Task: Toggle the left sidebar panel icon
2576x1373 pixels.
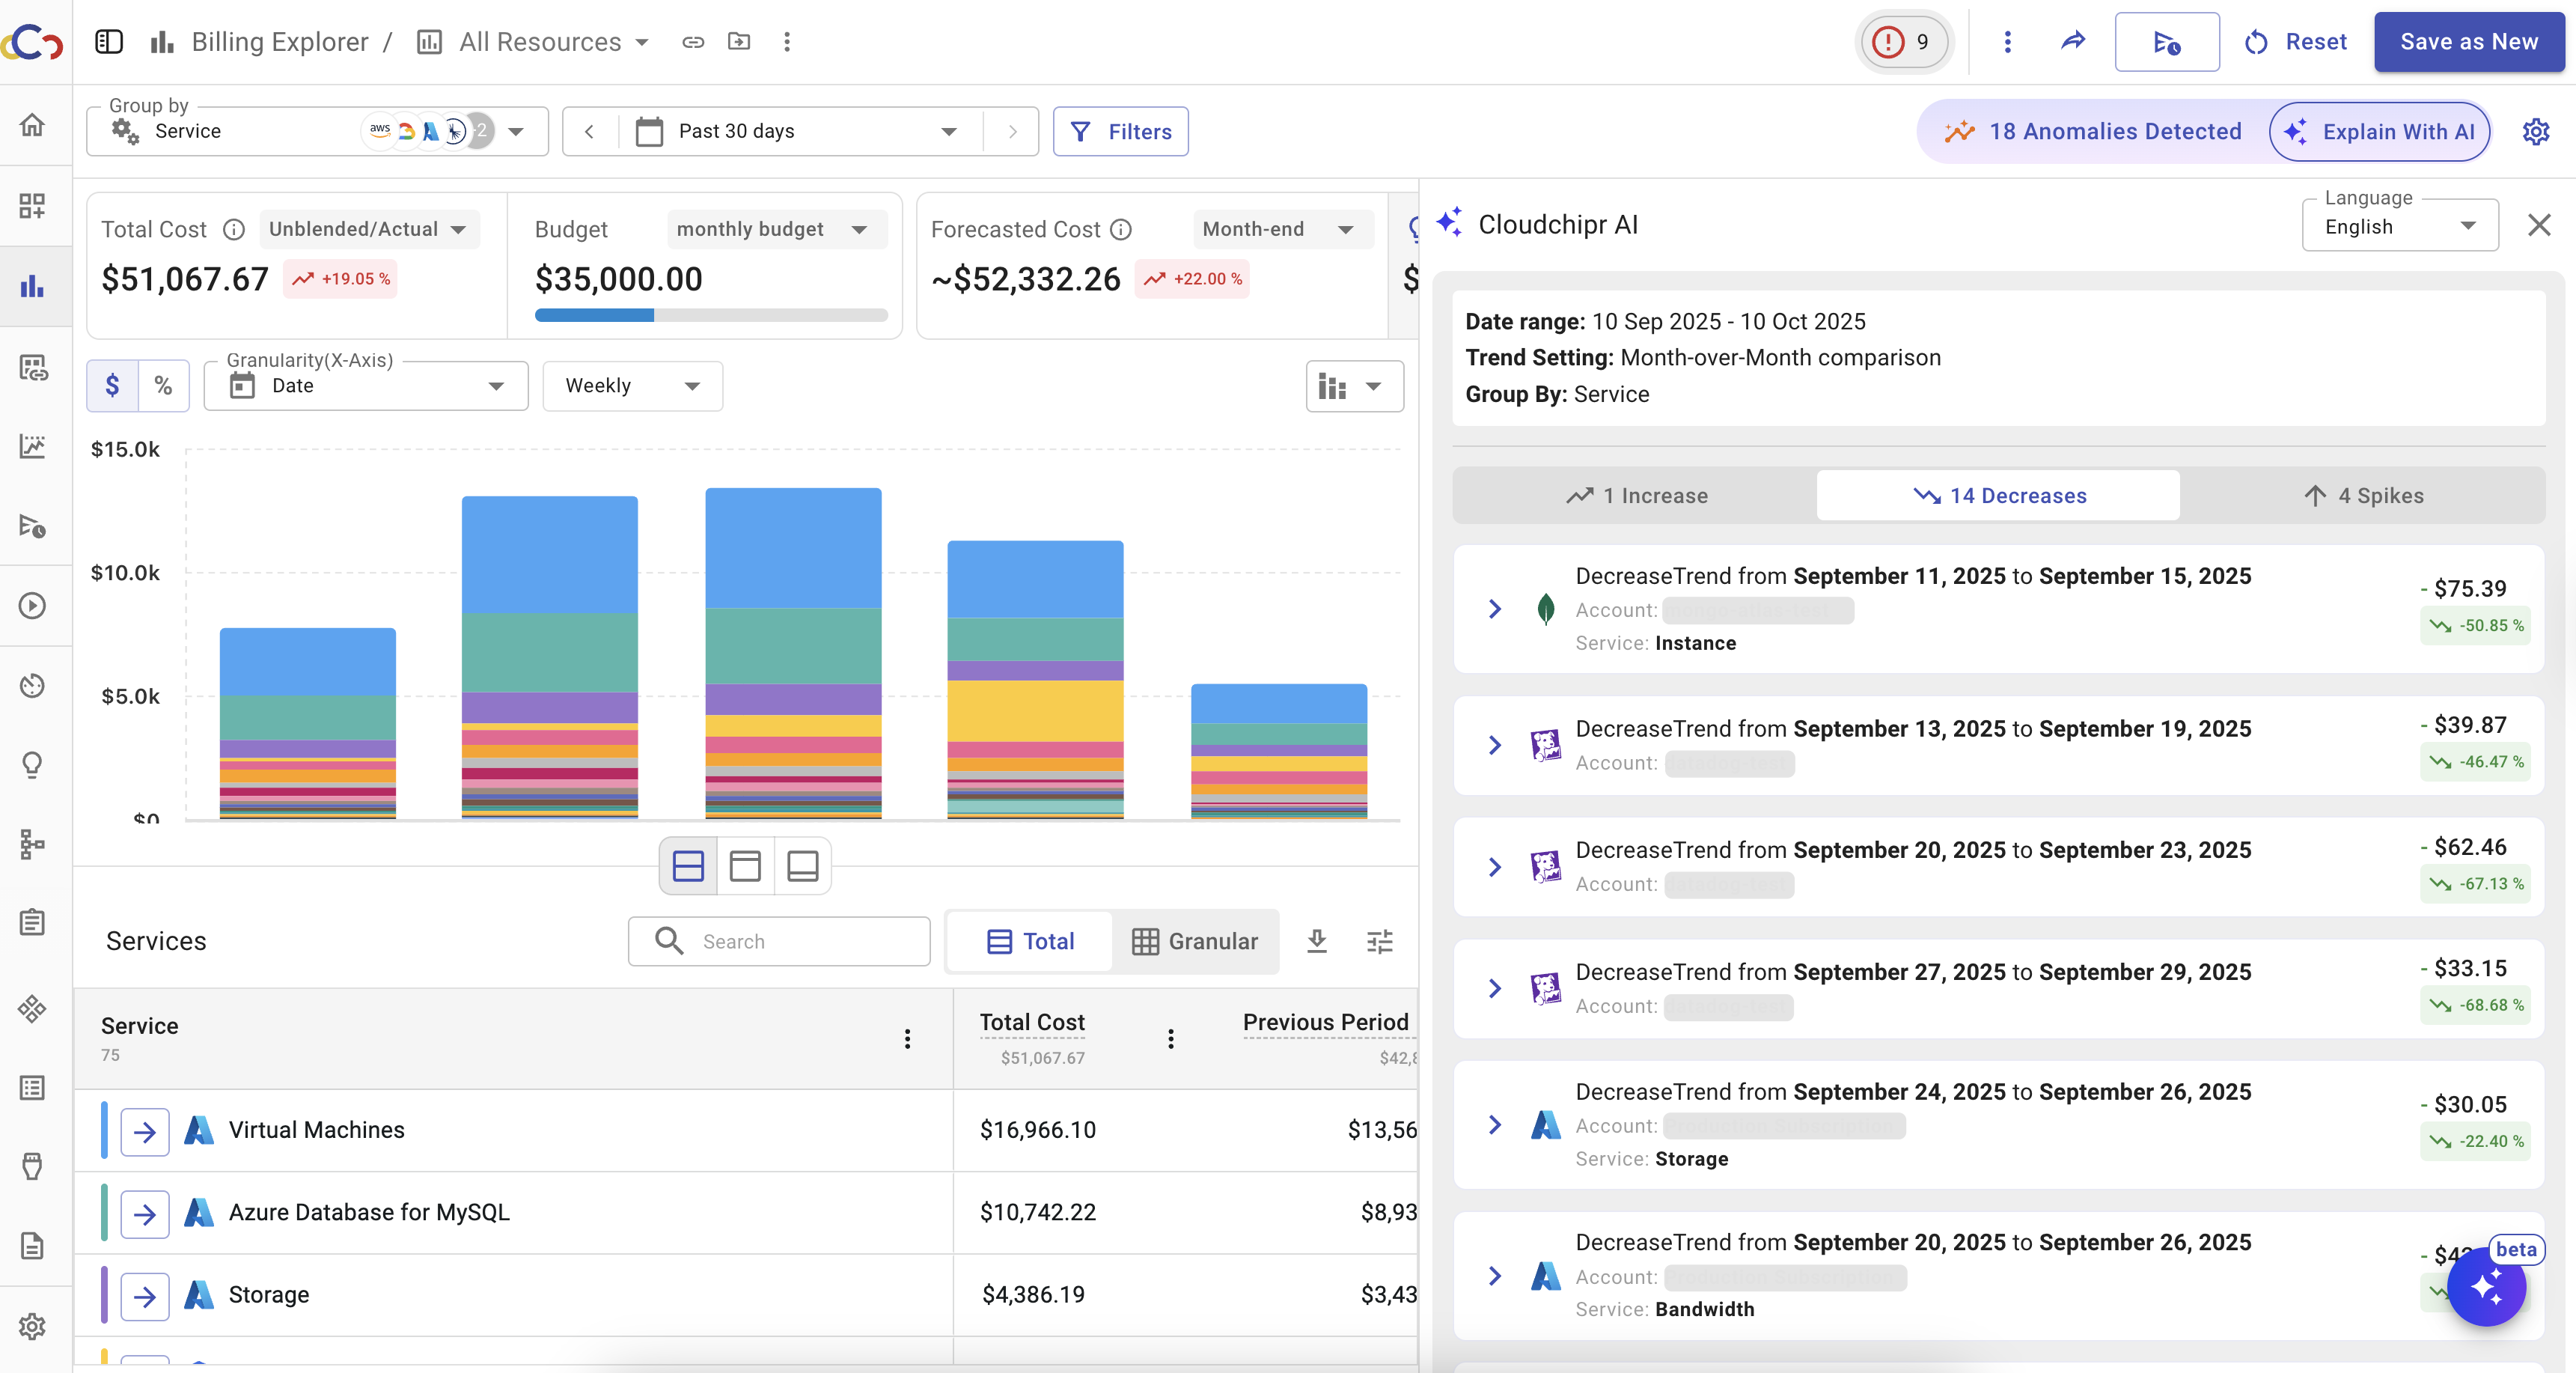Action: click(x=108, y=42)
